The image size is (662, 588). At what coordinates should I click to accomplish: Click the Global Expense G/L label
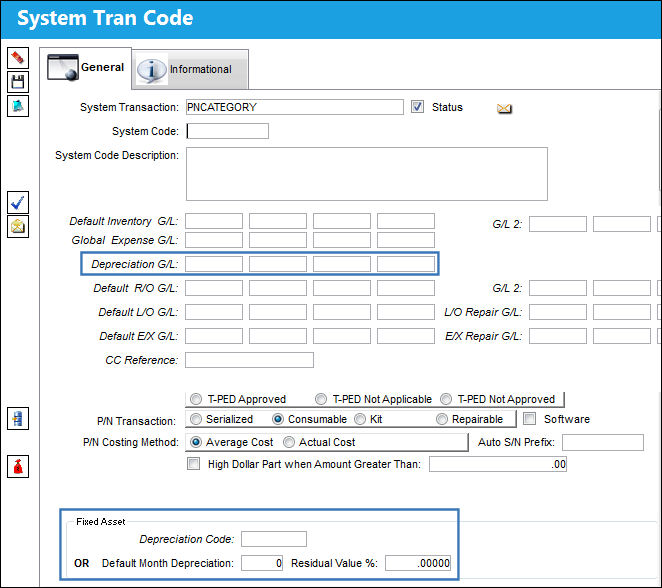click(x=125, y=240)
